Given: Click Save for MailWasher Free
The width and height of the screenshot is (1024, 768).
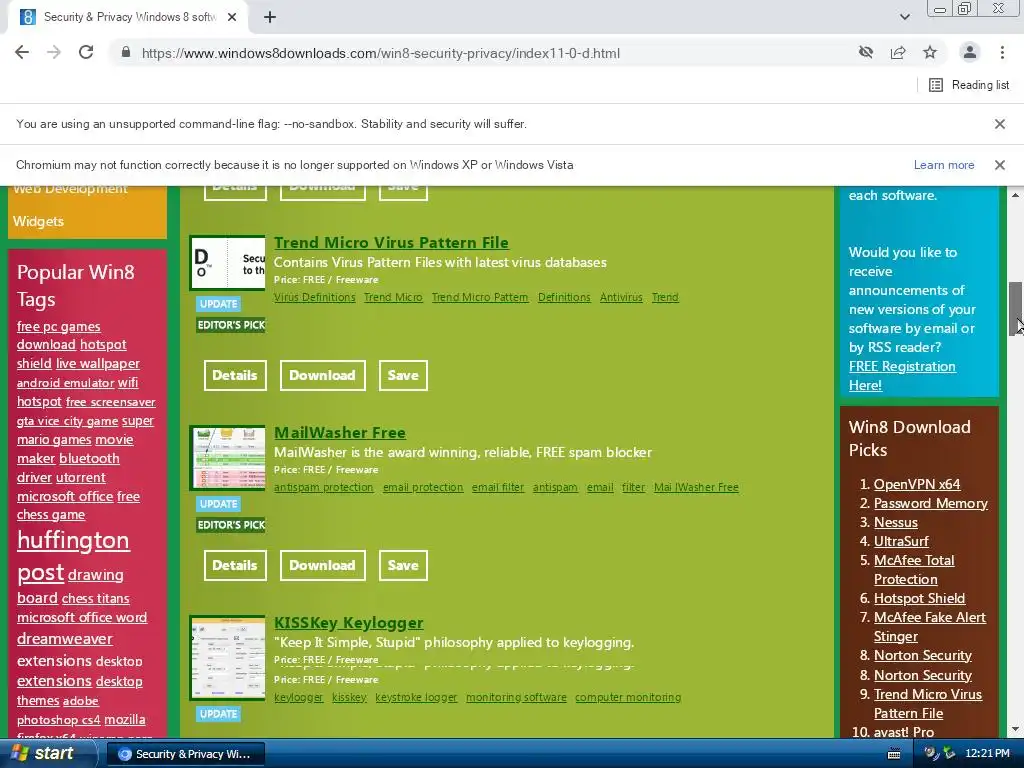Looking at the screenshot, I should [403, 566].
